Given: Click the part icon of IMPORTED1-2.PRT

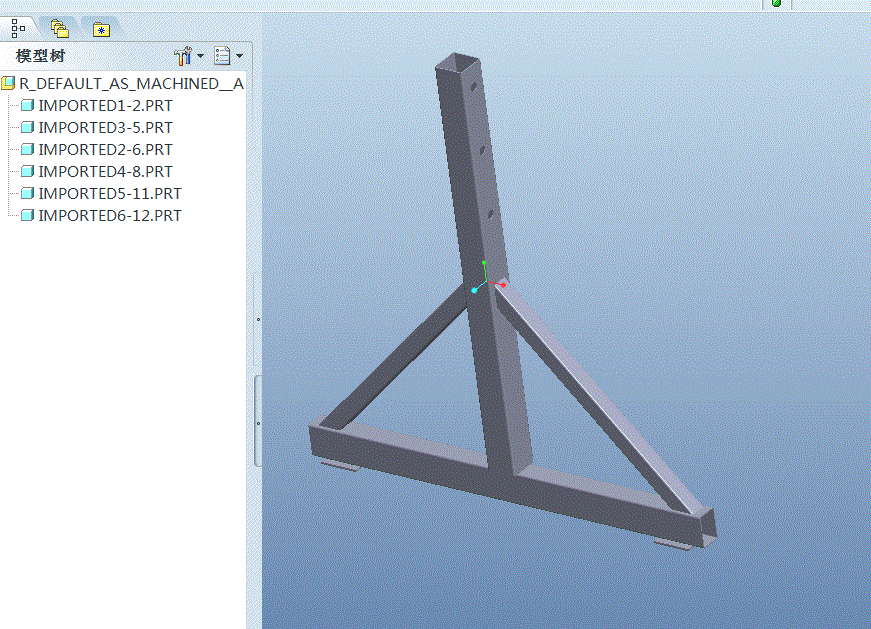Looking at the screenshot, I should pos(27,105).
